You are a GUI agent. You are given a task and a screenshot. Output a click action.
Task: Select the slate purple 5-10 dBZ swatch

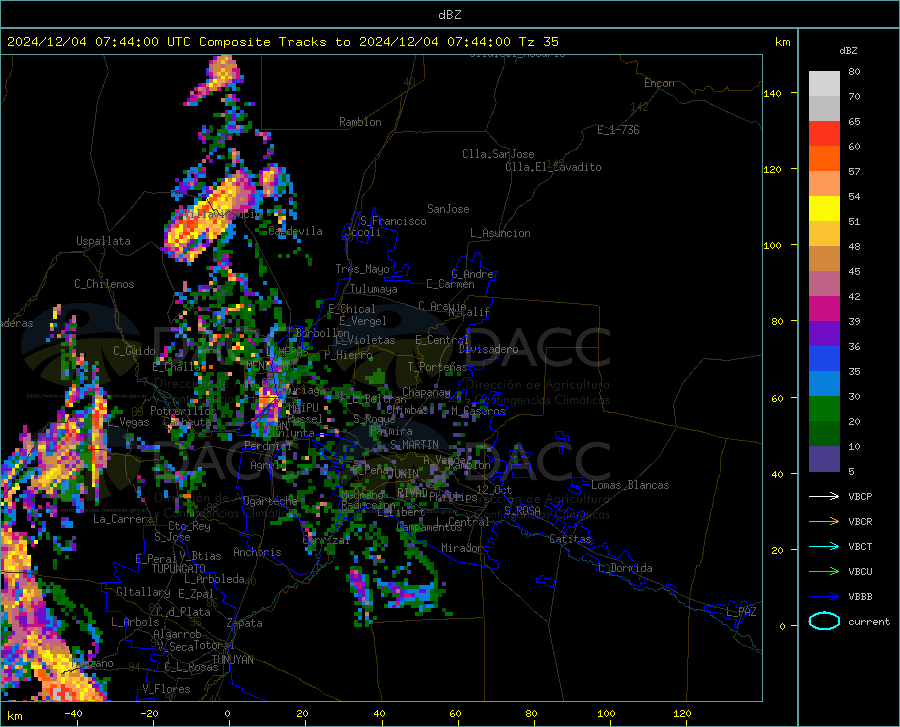824,459
